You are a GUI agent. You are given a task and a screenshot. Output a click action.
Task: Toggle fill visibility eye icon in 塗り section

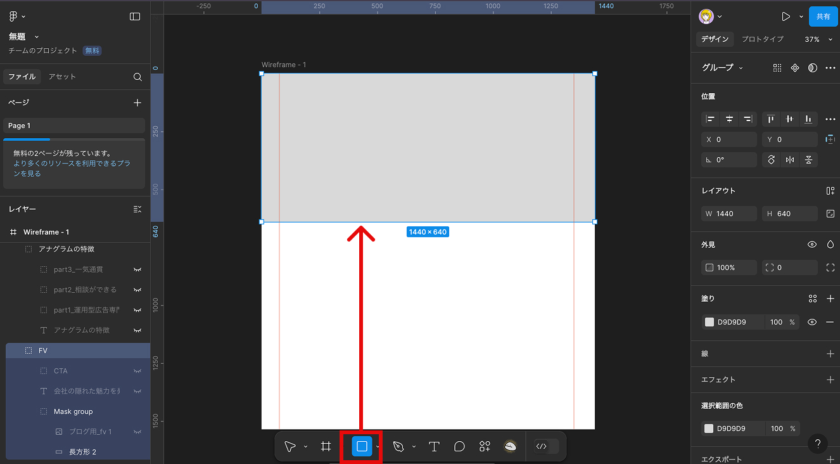[x=812, y=322]
